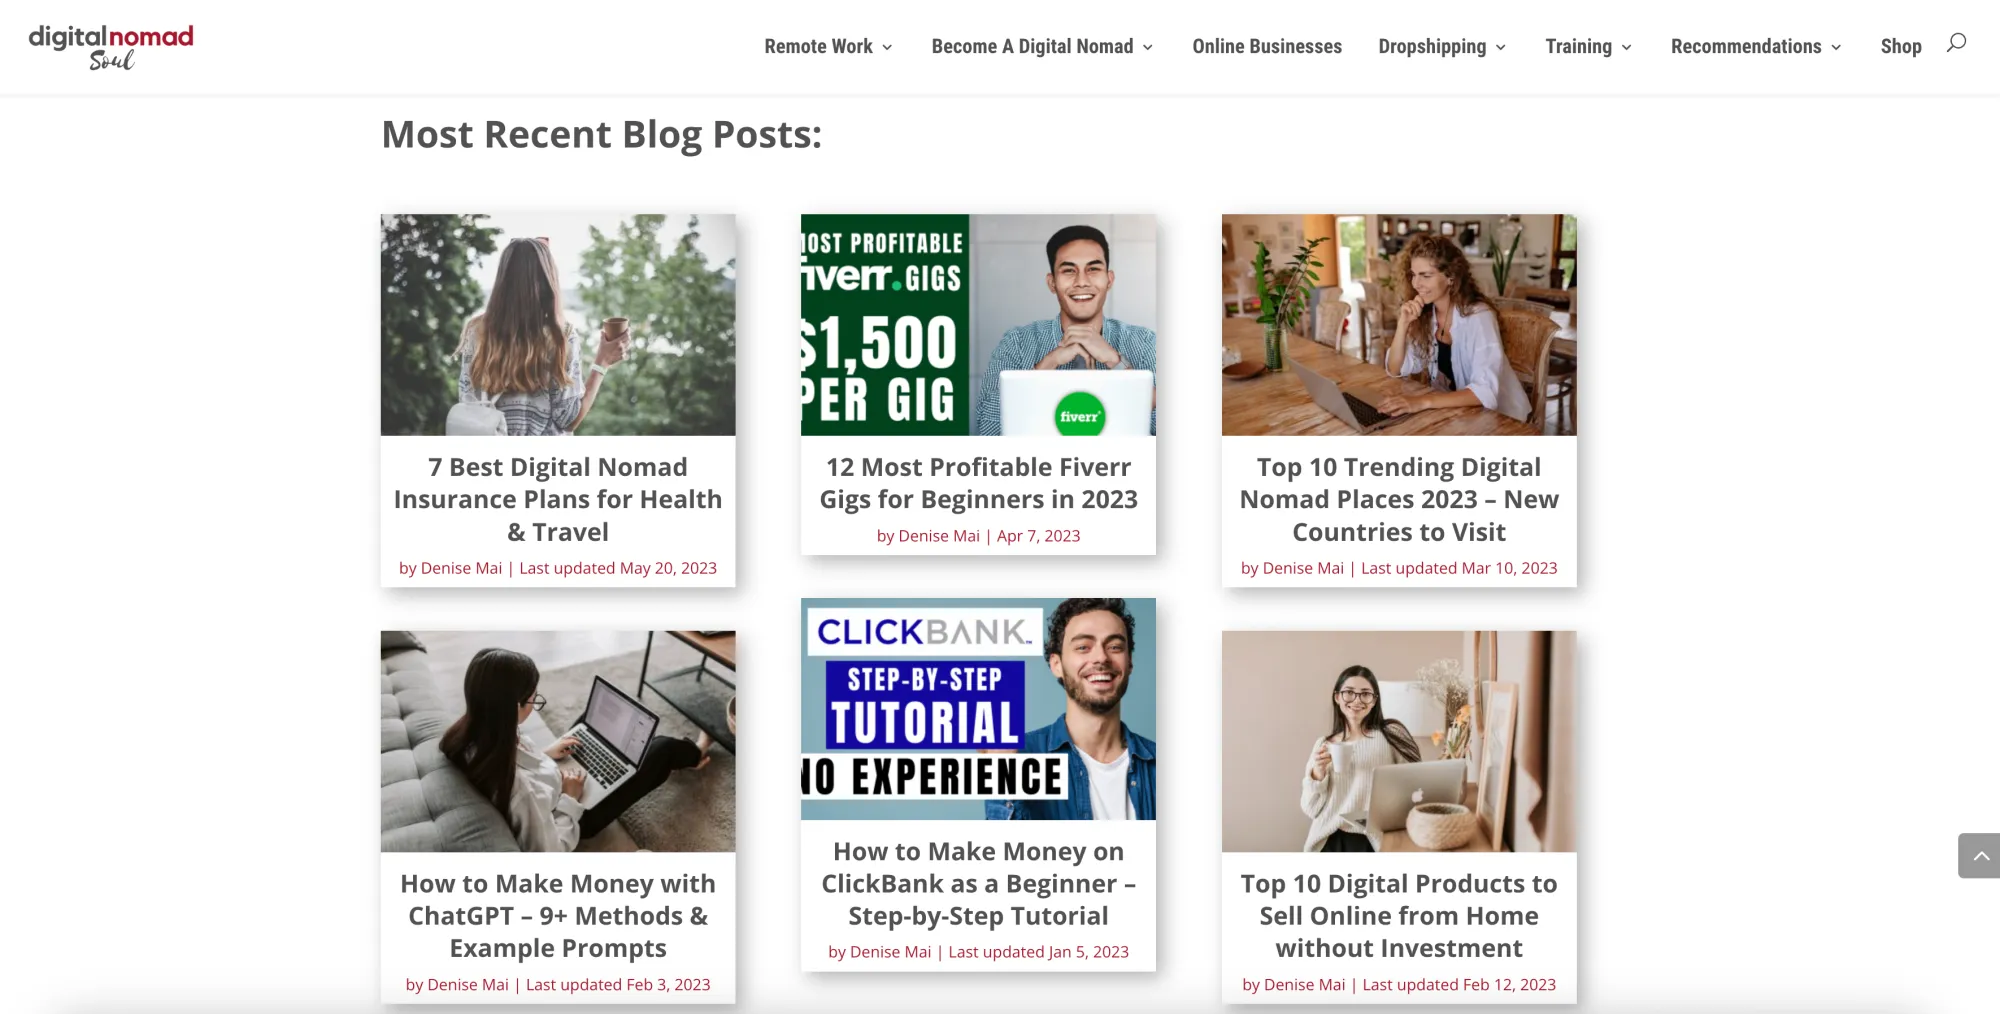2000x1014 pixels.
Task: Expand the Recommendations menu
Action: tap(1756, 47)
